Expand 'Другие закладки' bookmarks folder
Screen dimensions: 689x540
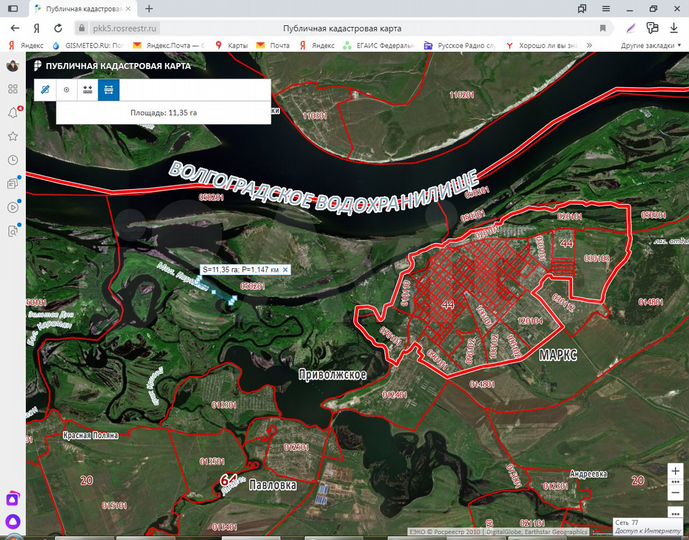[x=651, y=45]
